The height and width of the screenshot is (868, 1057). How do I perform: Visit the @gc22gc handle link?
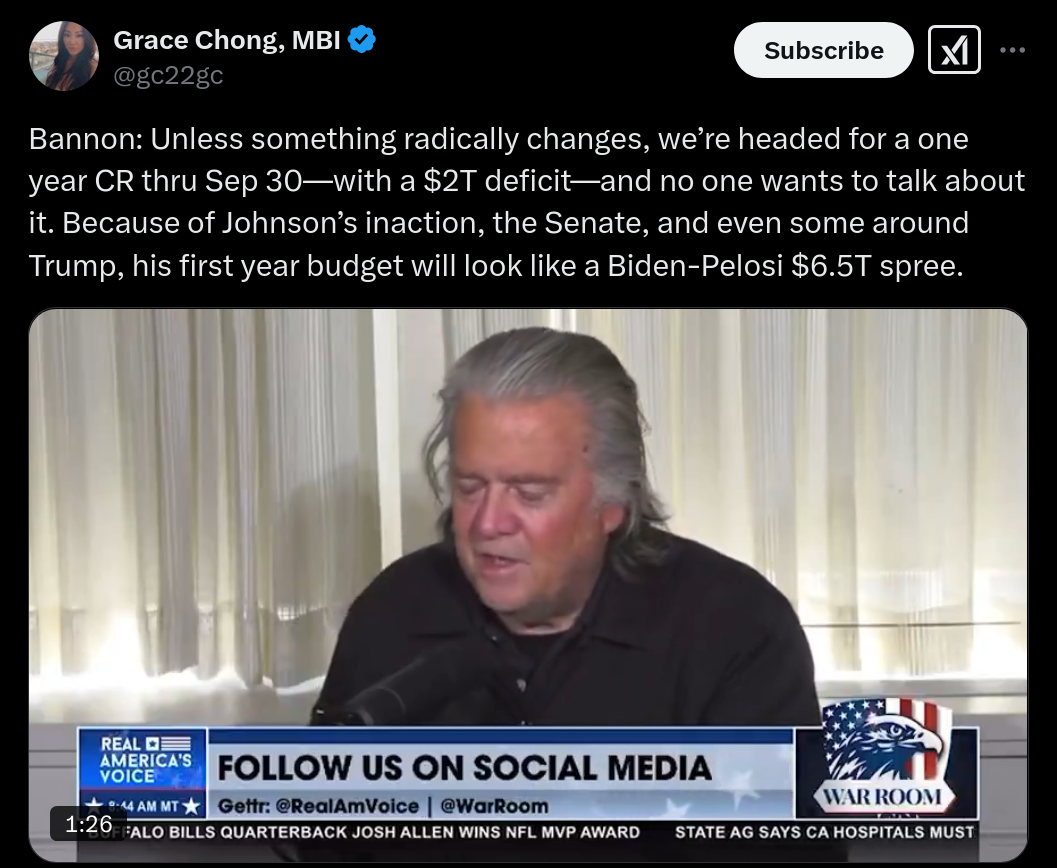(168, 75)
